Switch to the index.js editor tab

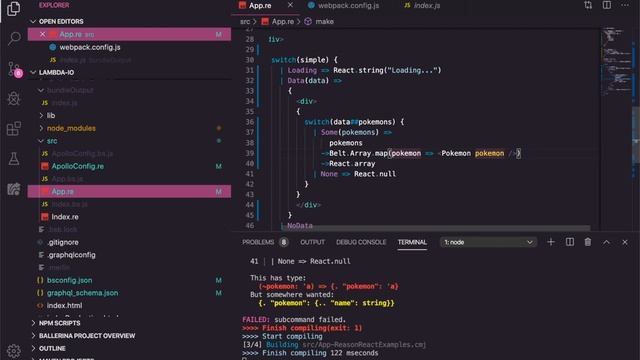pos(422,5)
